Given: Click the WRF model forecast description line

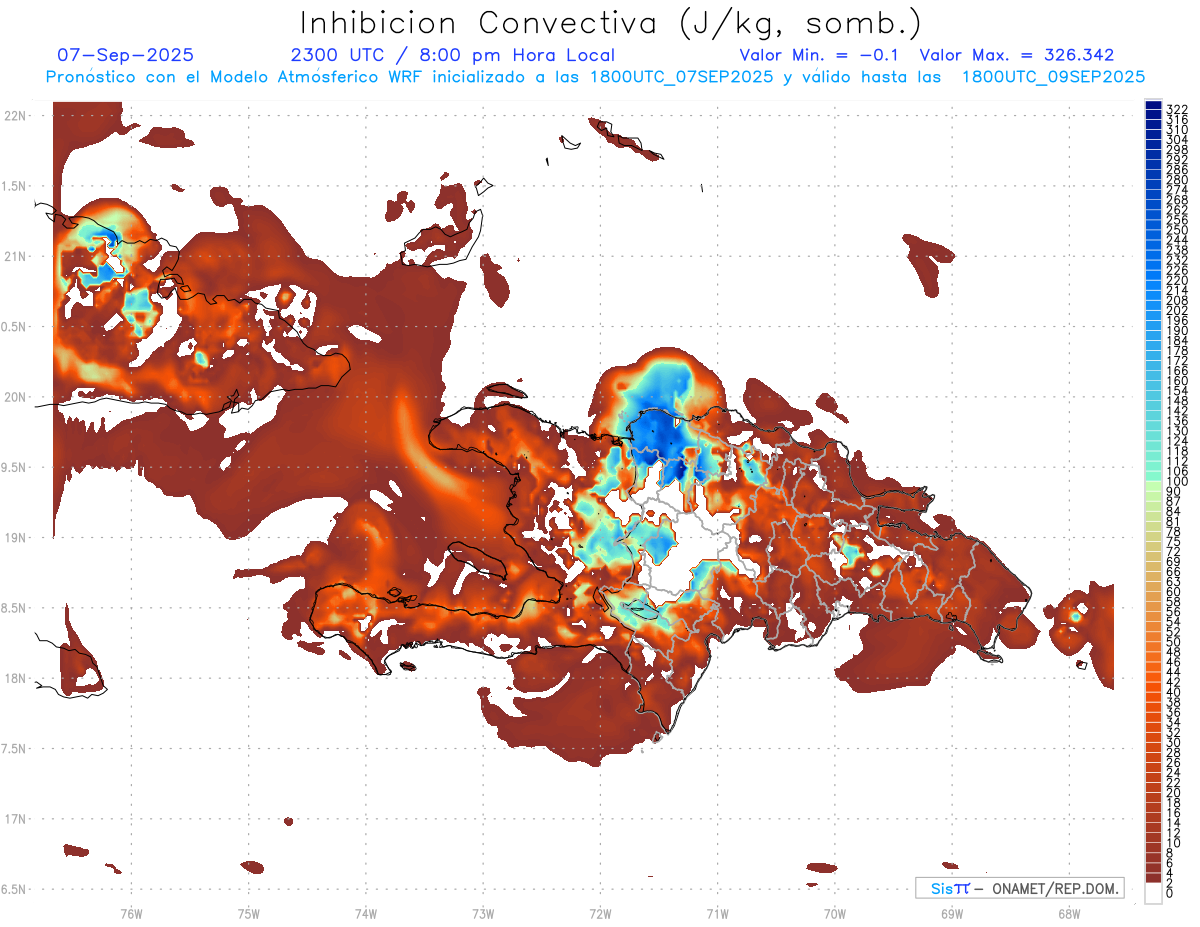Looking at the screenshot, I should pos(595,76).
